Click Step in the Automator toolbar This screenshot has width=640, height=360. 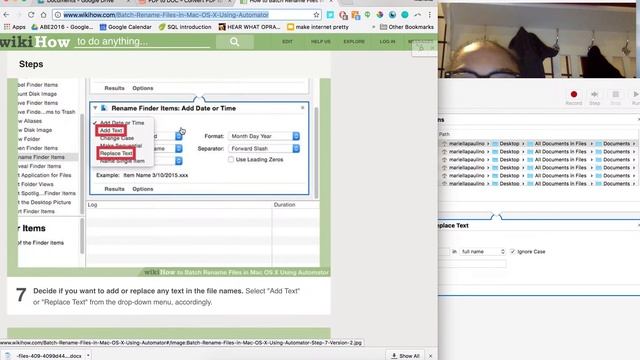(x=594, y=98)
